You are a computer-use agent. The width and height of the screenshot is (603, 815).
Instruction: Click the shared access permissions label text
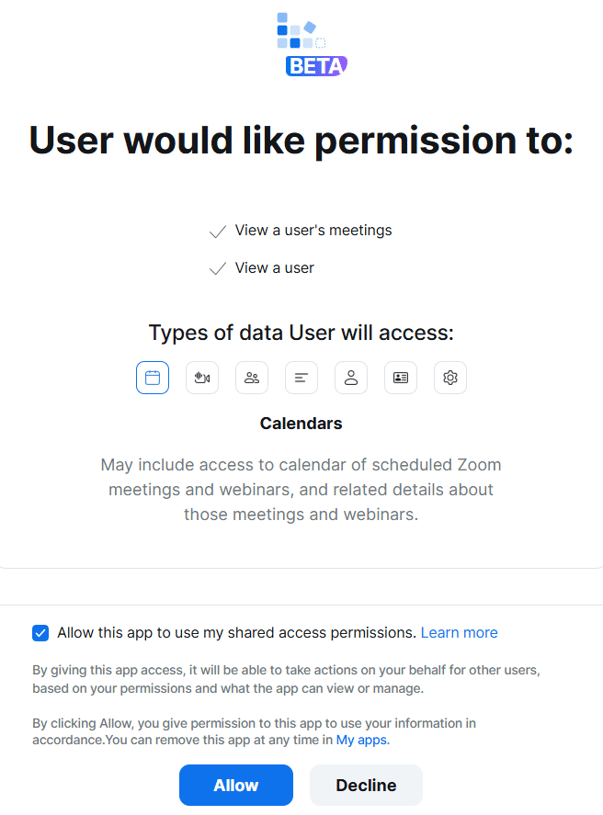click(x=237, y=633)
